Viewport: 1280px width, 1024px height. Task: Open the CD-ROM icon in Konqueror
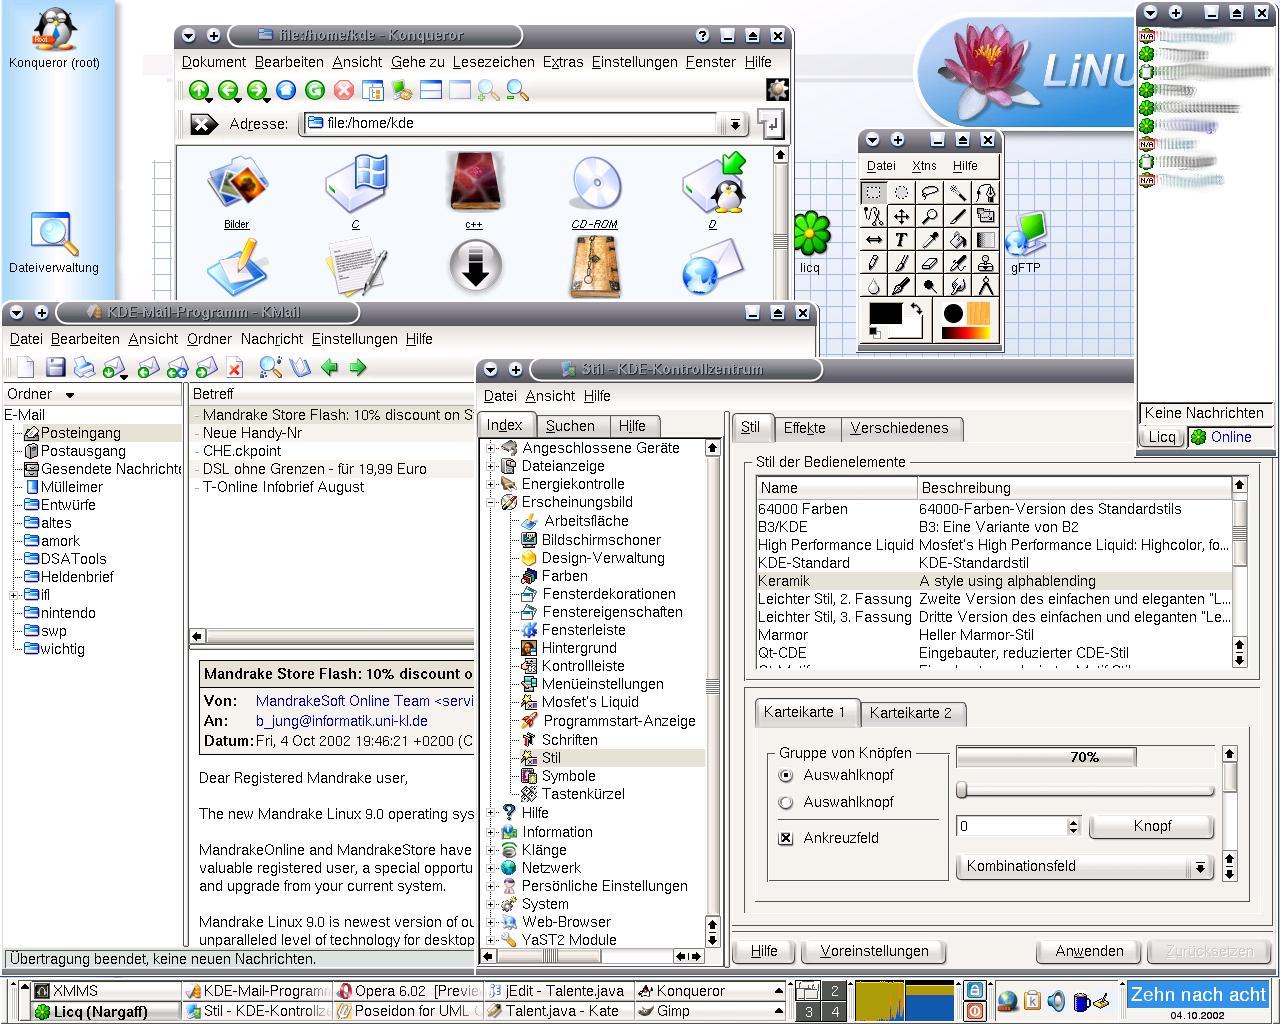(x=595, y=192)
